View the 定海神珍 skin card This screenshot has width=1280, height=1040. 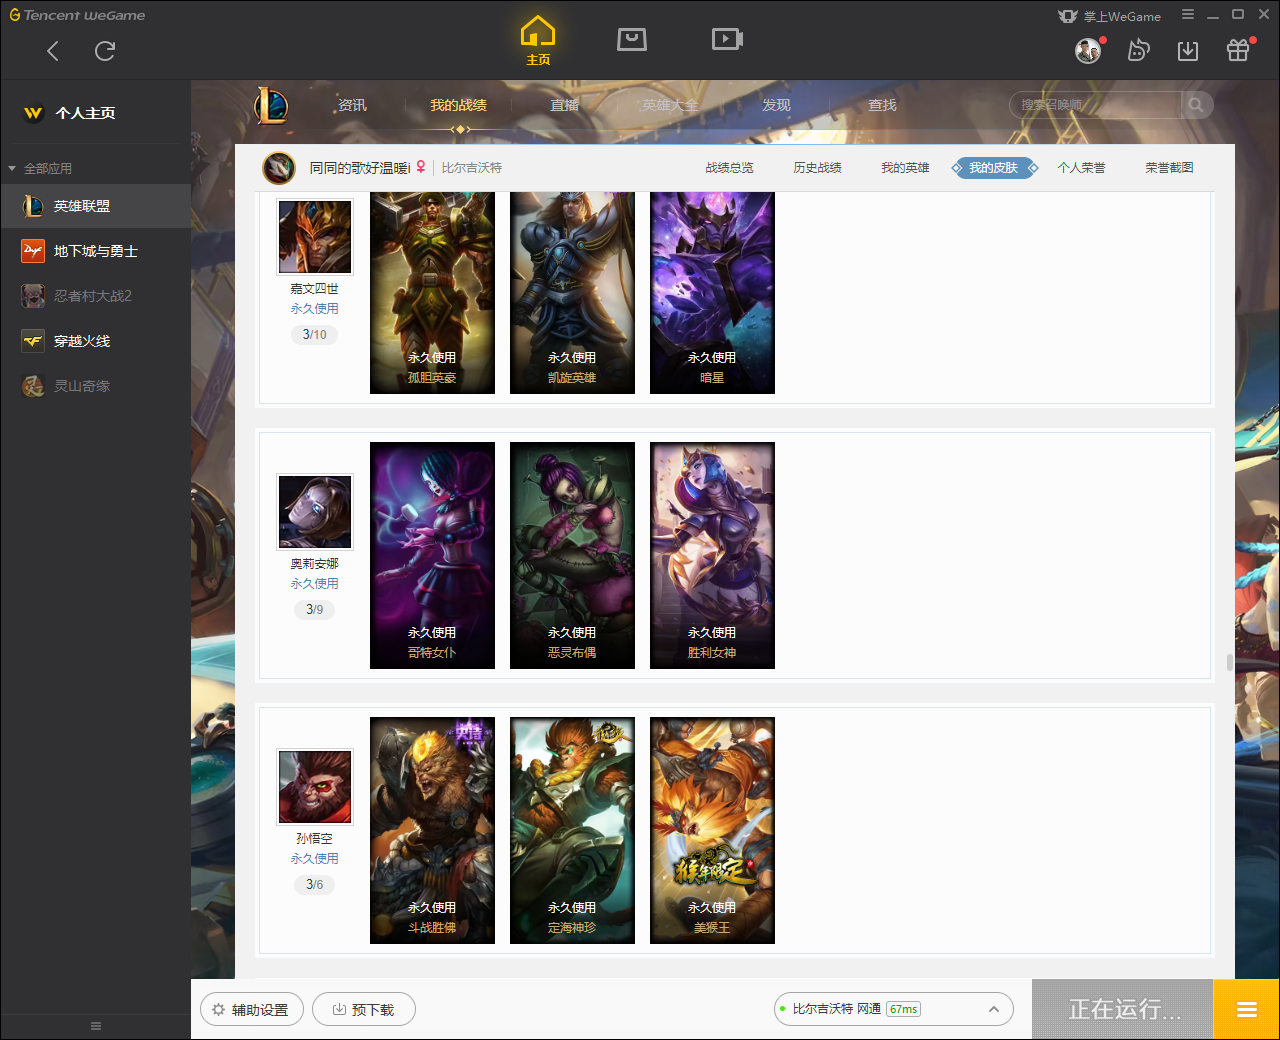[572, 830]
